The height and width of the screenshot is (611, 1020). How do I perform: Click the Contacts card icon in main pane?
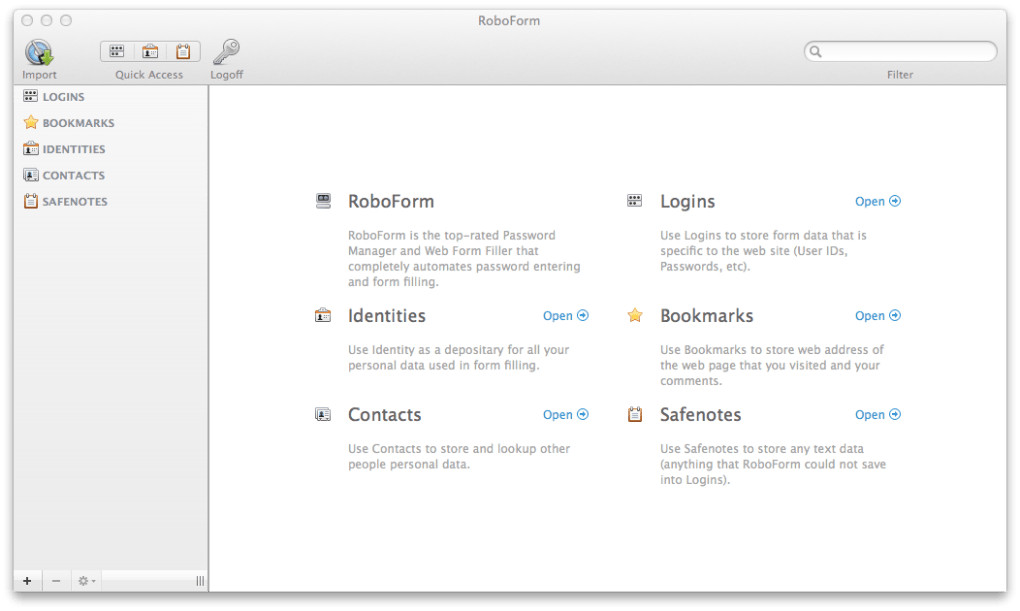pyautogui.click(x=323, y=414)
